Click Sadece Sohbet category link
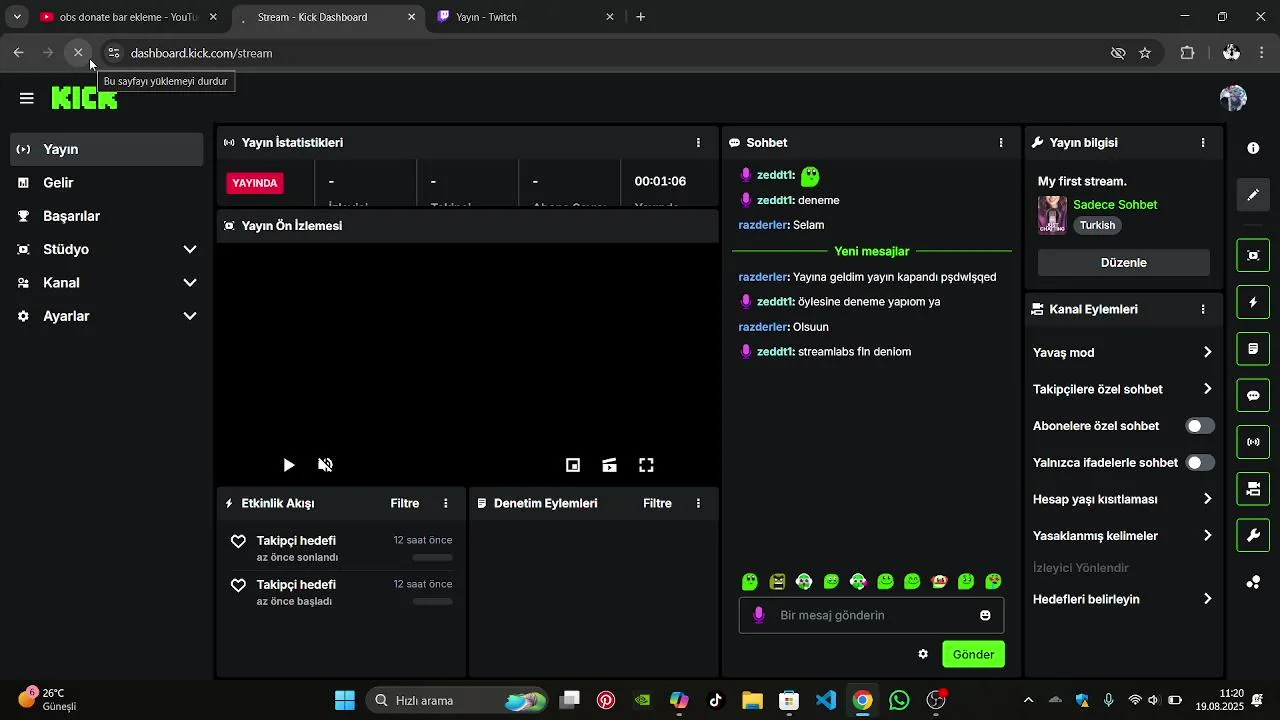 (1115, 205)
